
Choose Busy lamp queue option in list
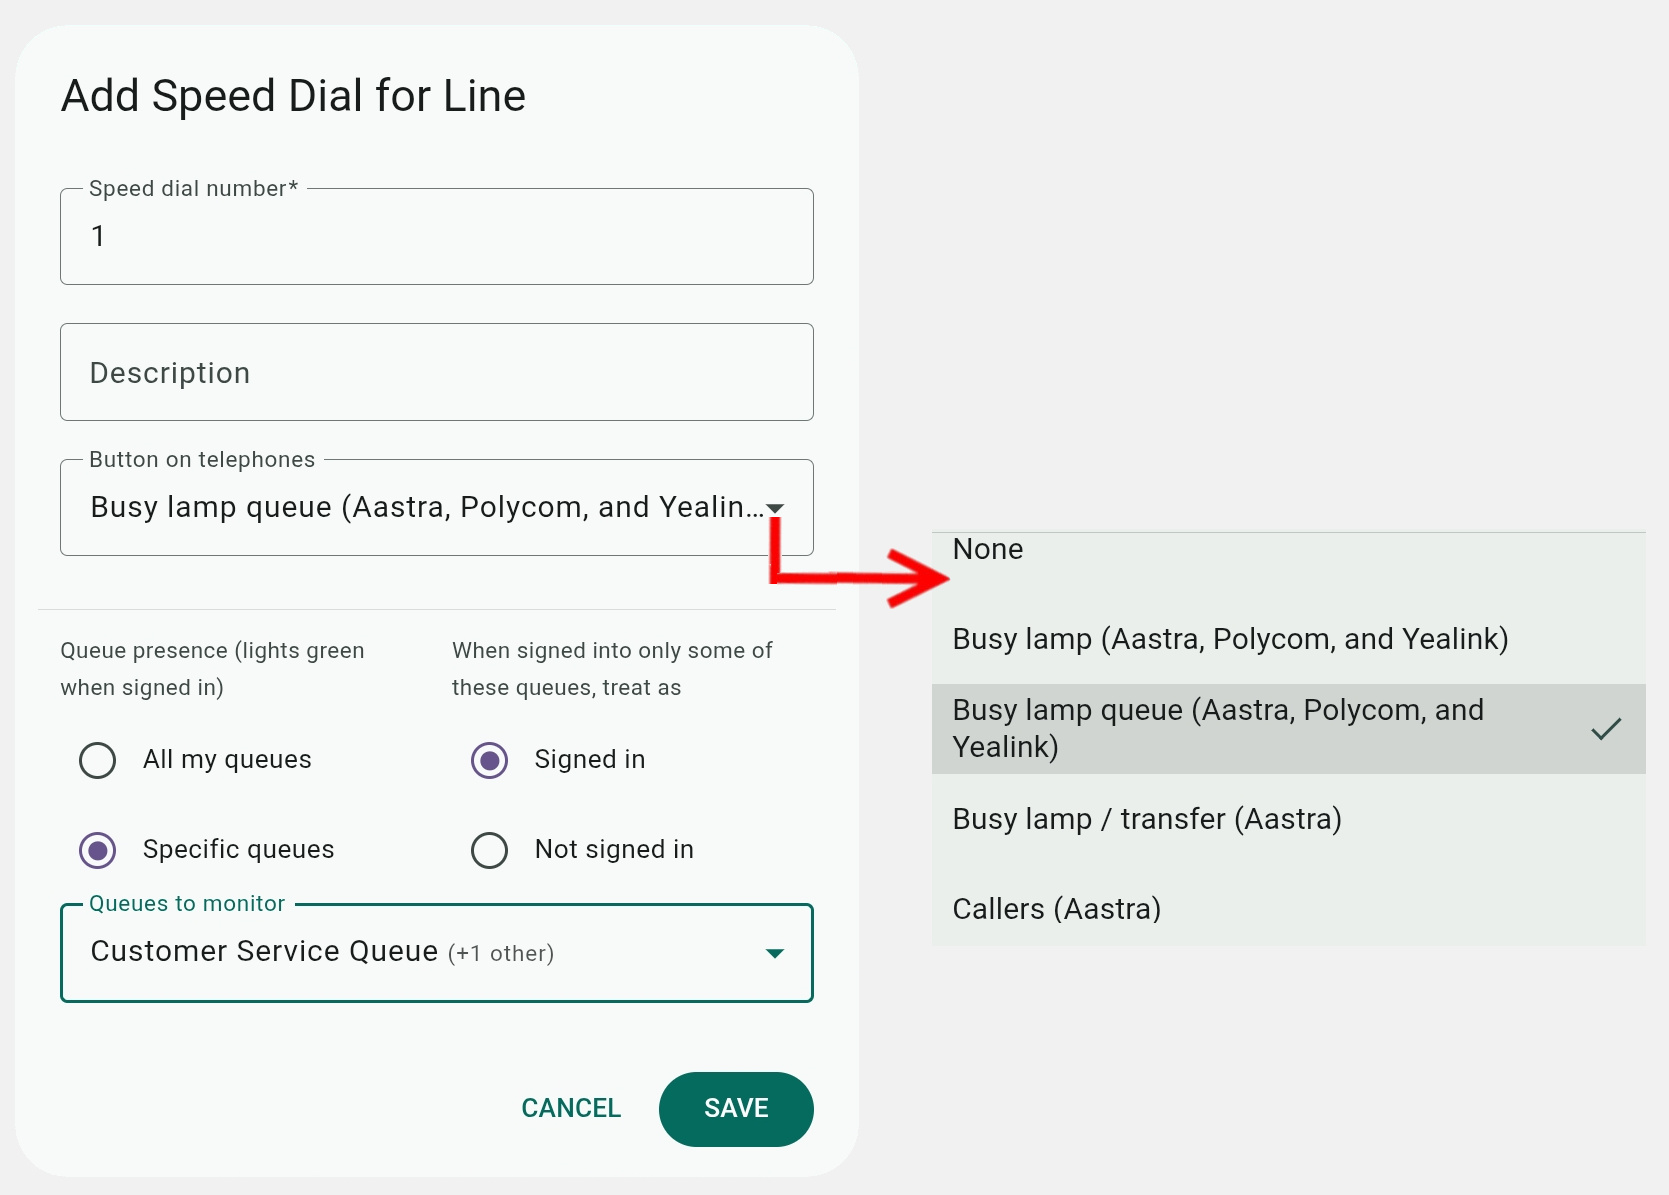point(1288,729)
